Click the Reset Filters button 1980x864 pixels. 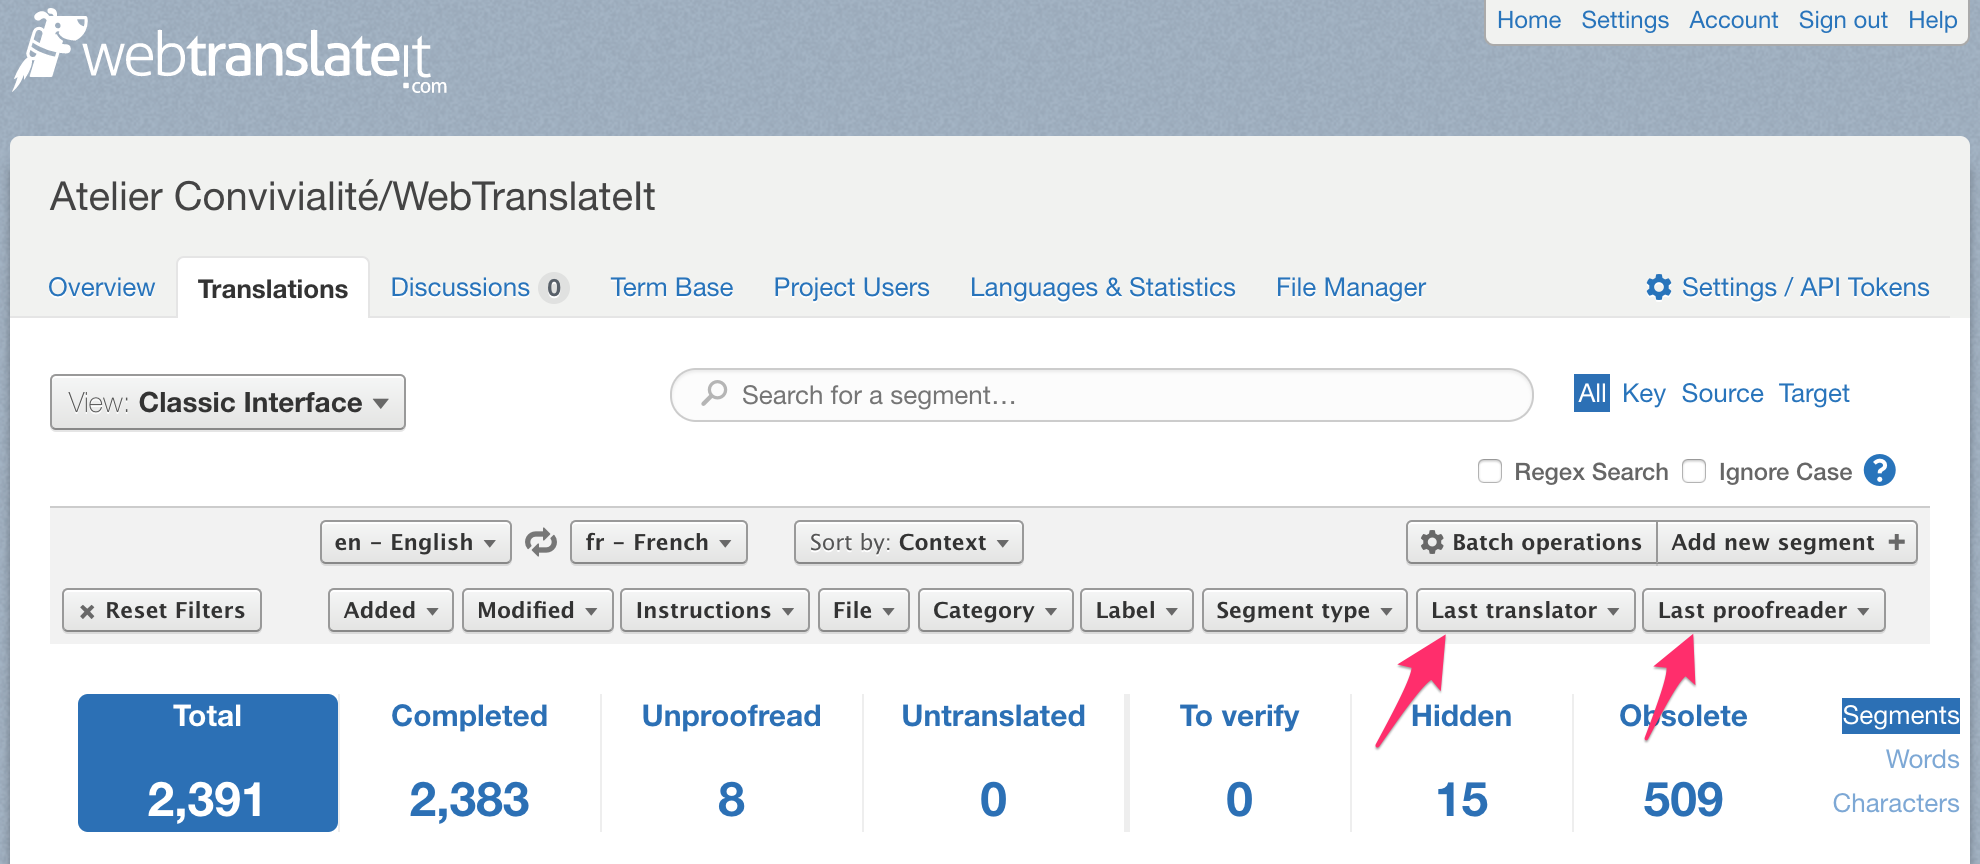(162, 610)
